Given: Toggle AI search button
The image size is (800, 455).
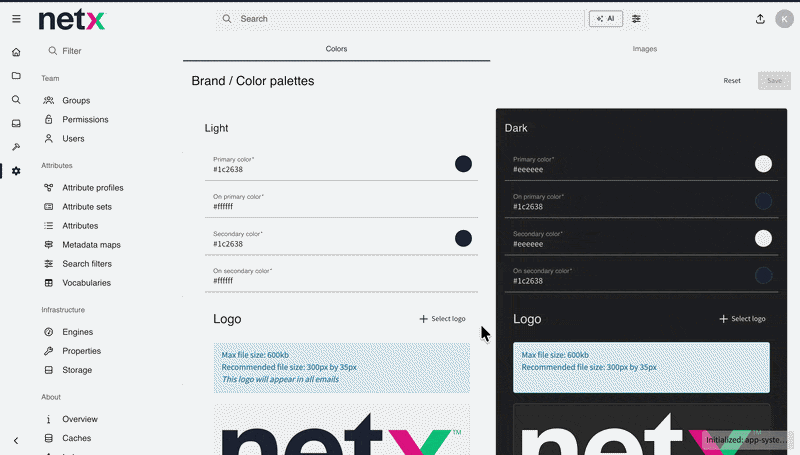Looking at the screenshot, I should click(x=606, y=19).
